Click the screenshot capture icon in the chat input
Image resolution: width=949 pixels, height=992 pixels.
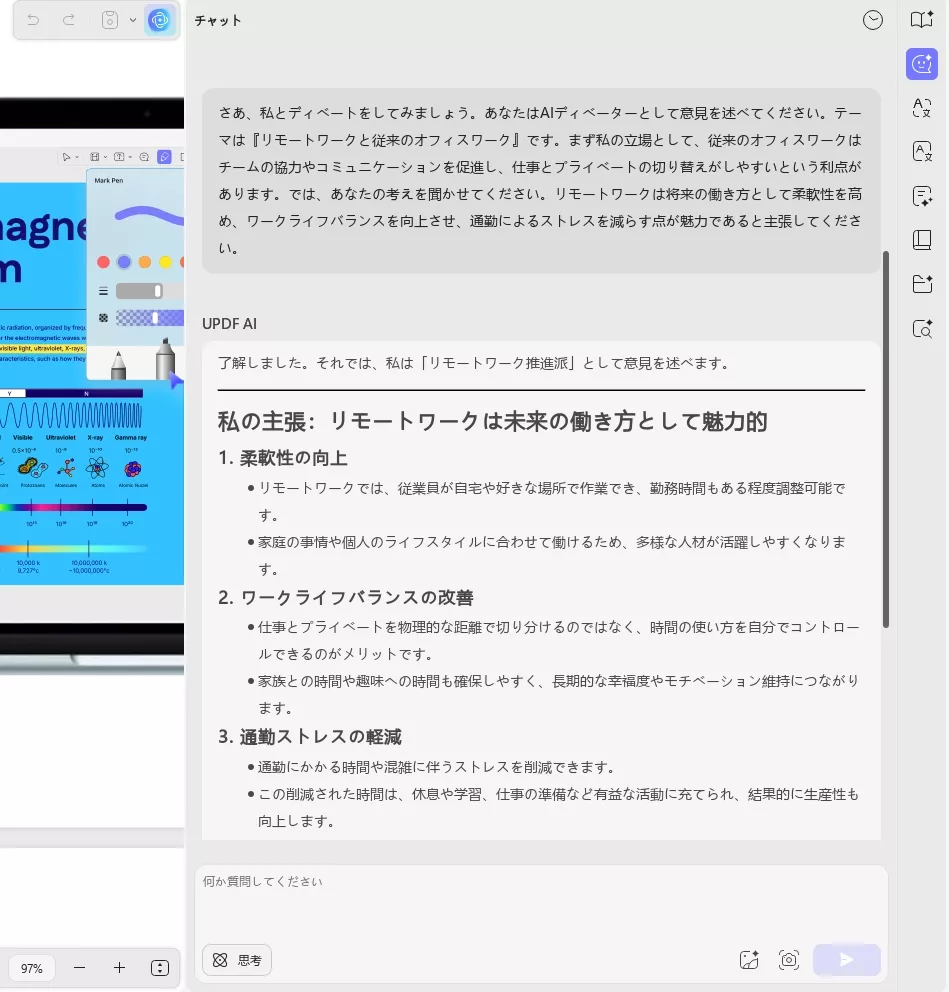click(788, 960)
